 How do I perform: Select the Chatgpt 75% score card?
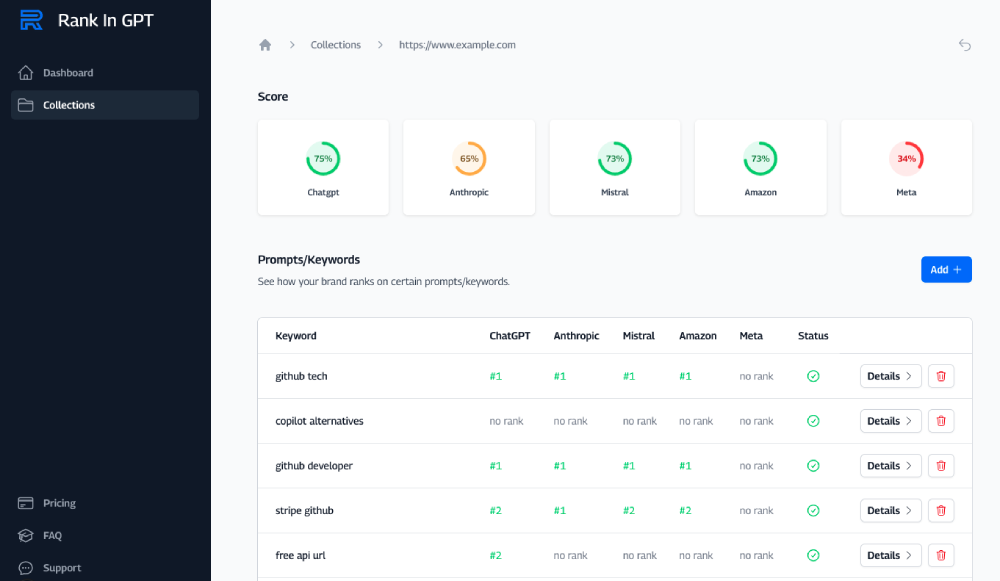[323, 167]
